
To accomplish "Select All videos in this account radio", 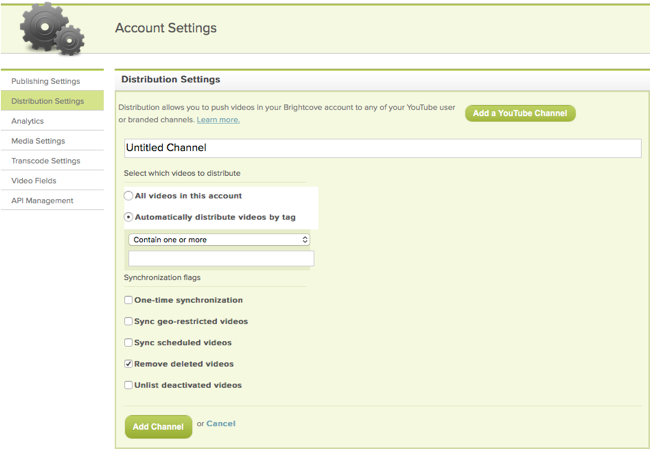I will coord(129,196).
